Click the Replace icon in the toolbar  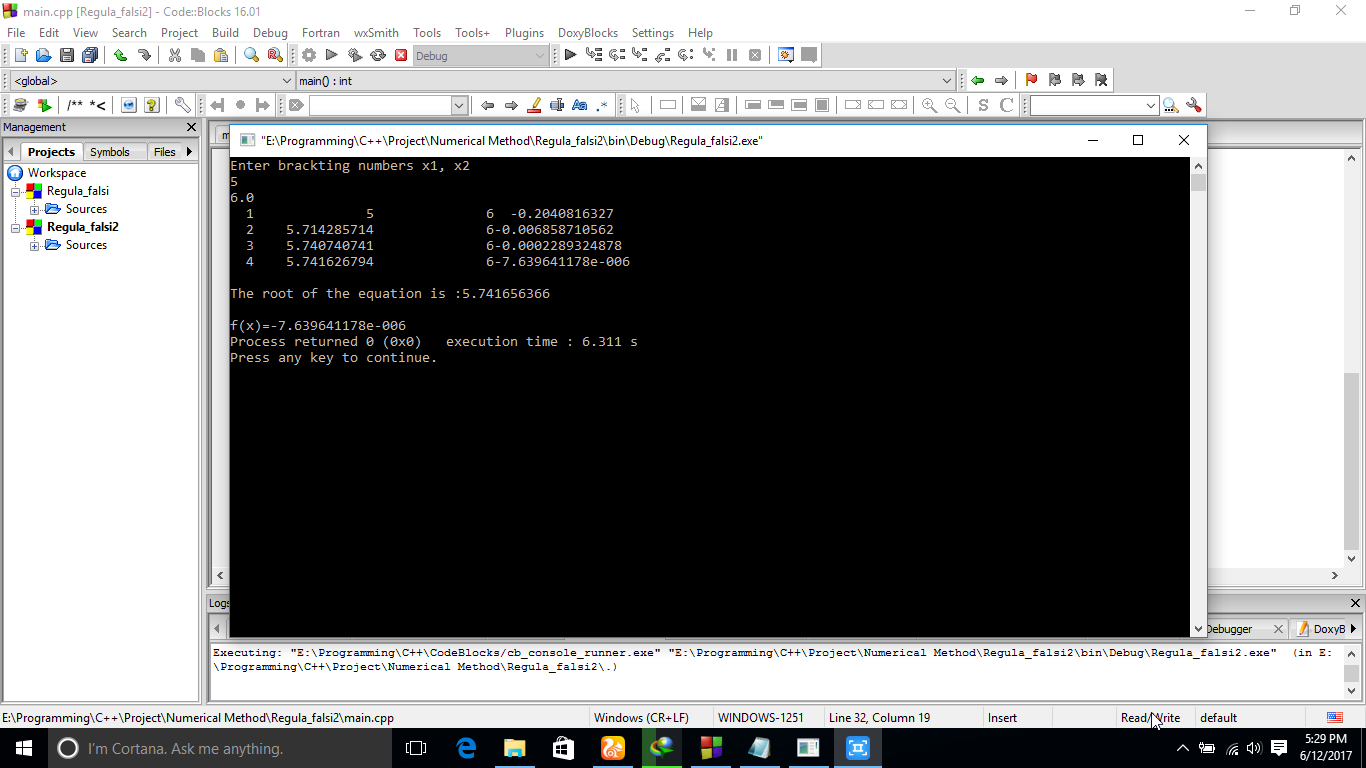[274, 56]
